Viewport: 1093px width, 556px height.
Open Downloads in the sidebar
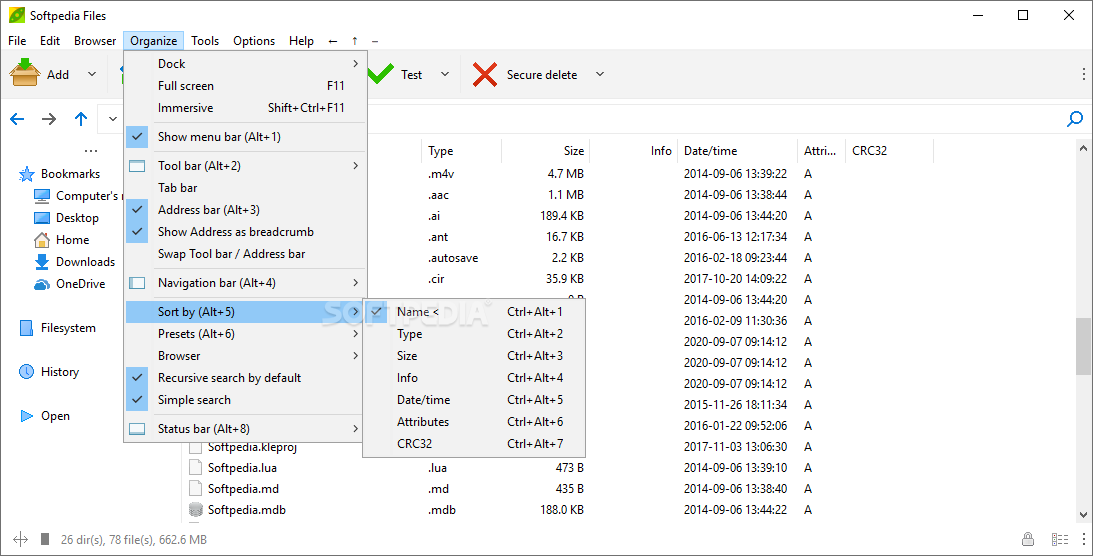click(x=75, y=262)
